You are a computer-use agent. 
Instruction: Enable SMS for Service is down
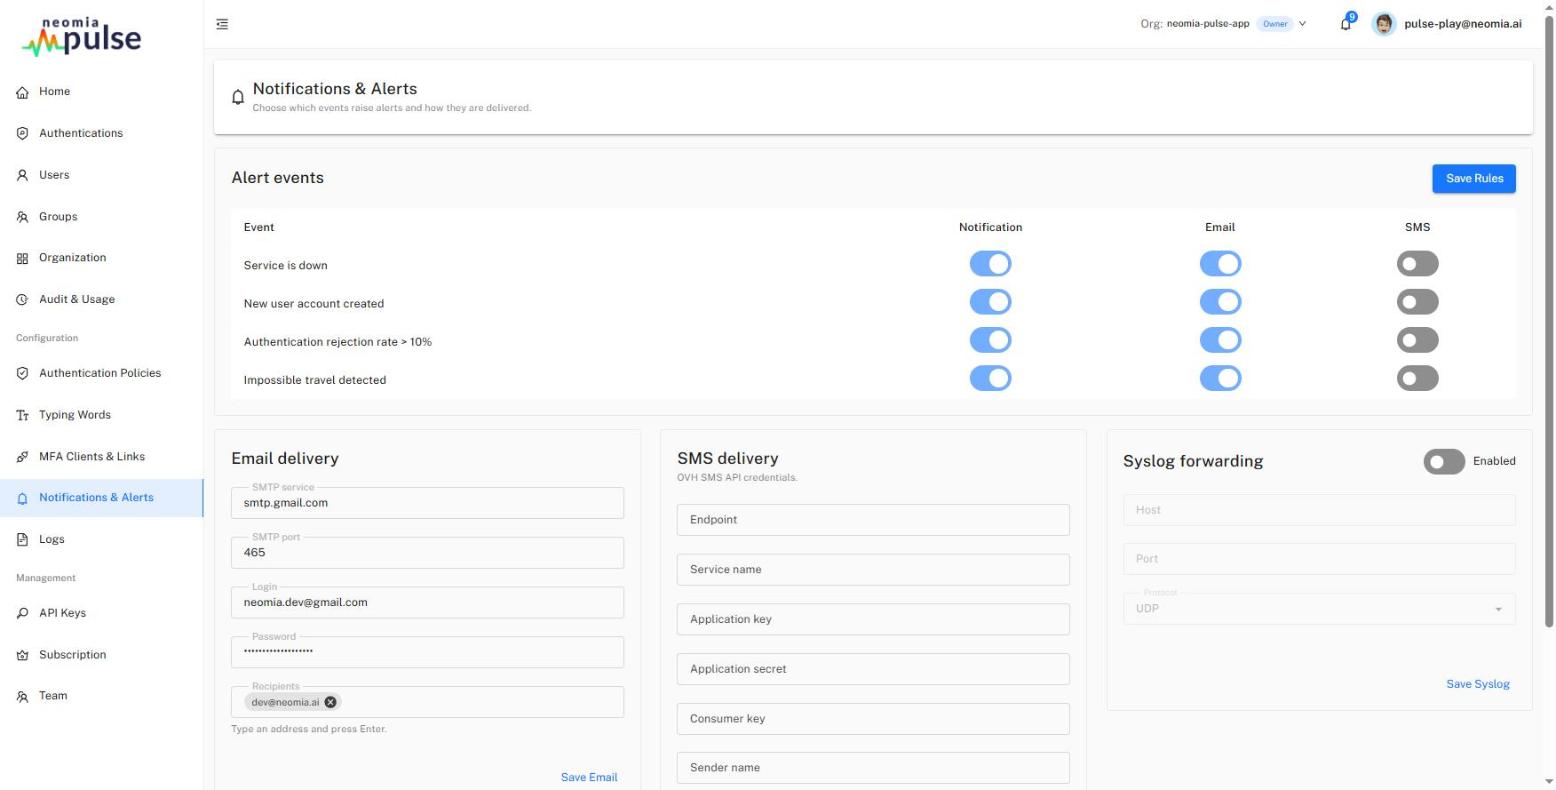pyautogui.click(x=1417, y=264)
